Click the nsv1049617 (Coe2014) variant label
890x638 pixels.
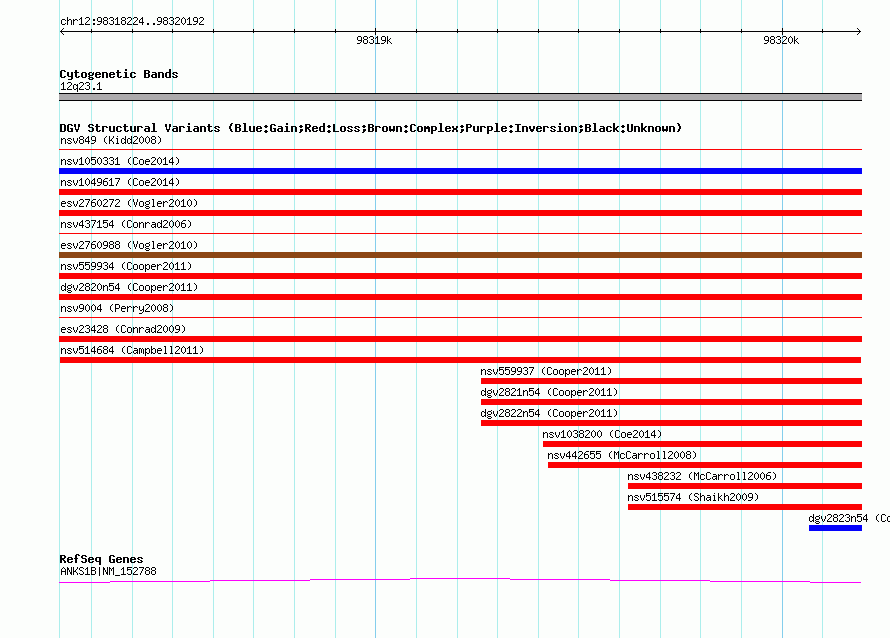point(120,182)
